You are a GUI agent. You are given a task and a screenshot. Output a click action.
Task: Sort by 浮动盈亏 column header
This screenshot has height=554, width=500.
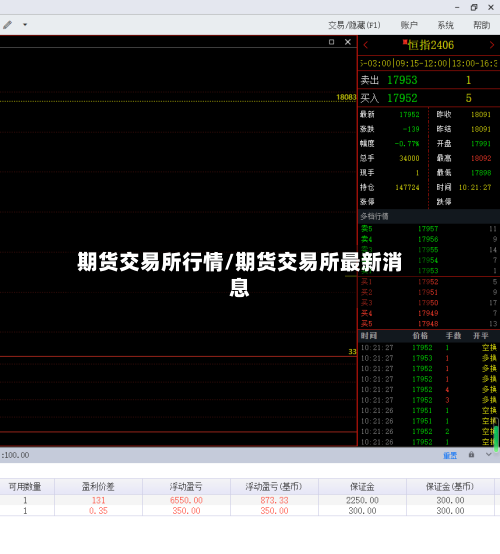click(186, 487)
